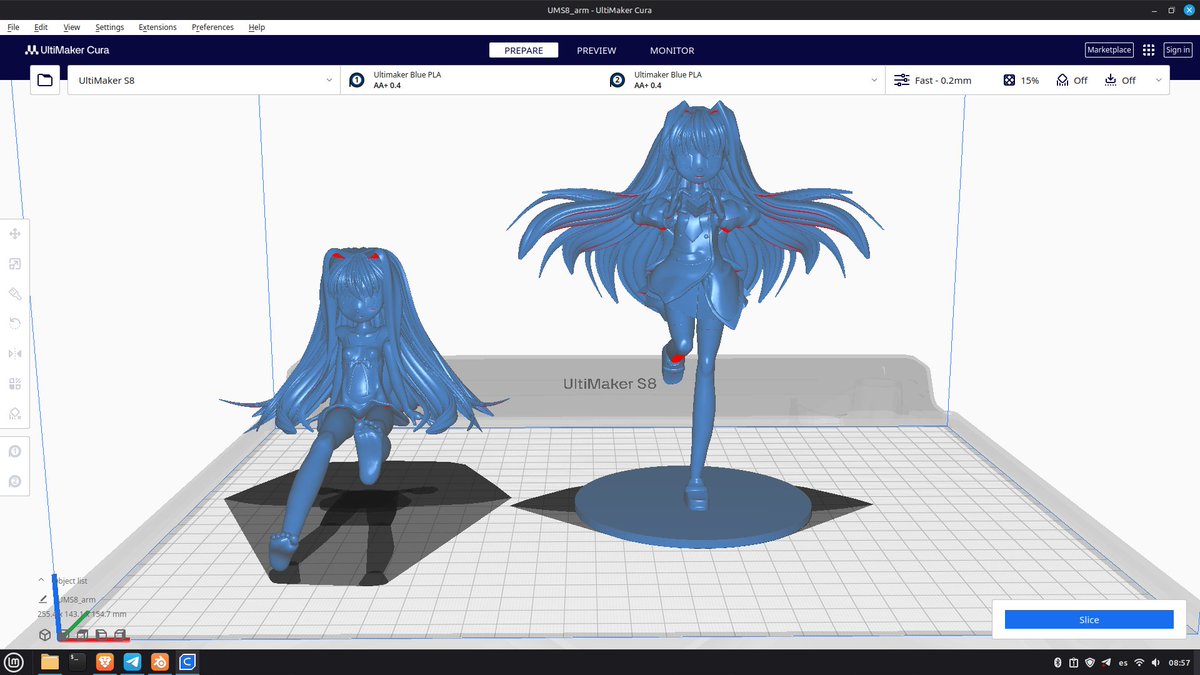Assign model to extruder 1 in sidebar

tap(15, 452)
